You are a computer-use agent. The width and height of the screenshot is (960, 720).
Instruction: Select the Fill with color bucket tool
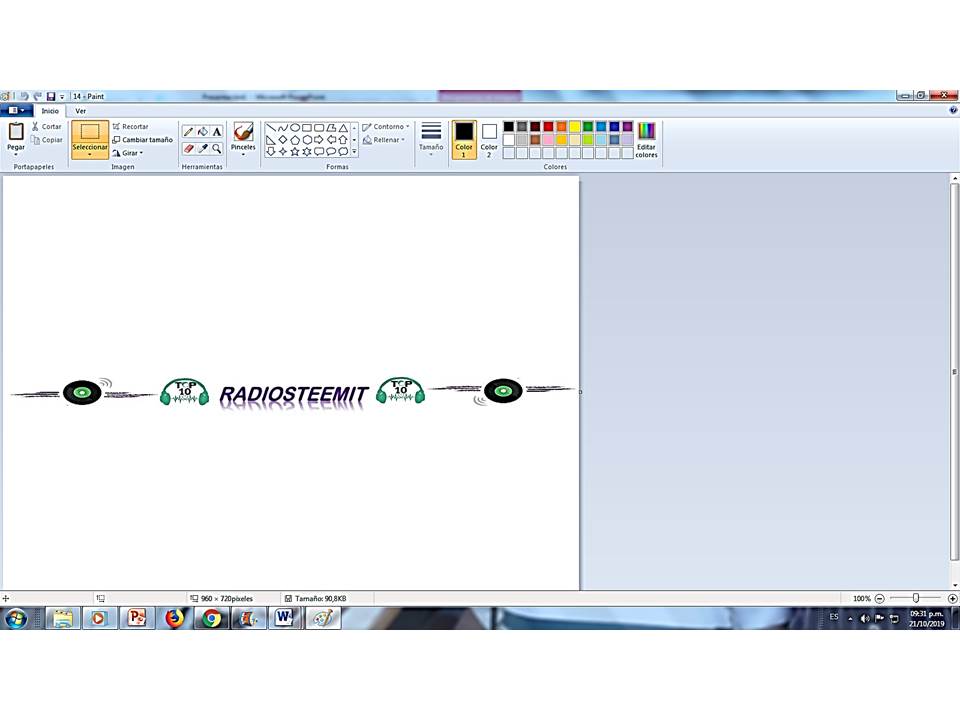point(203,132)
